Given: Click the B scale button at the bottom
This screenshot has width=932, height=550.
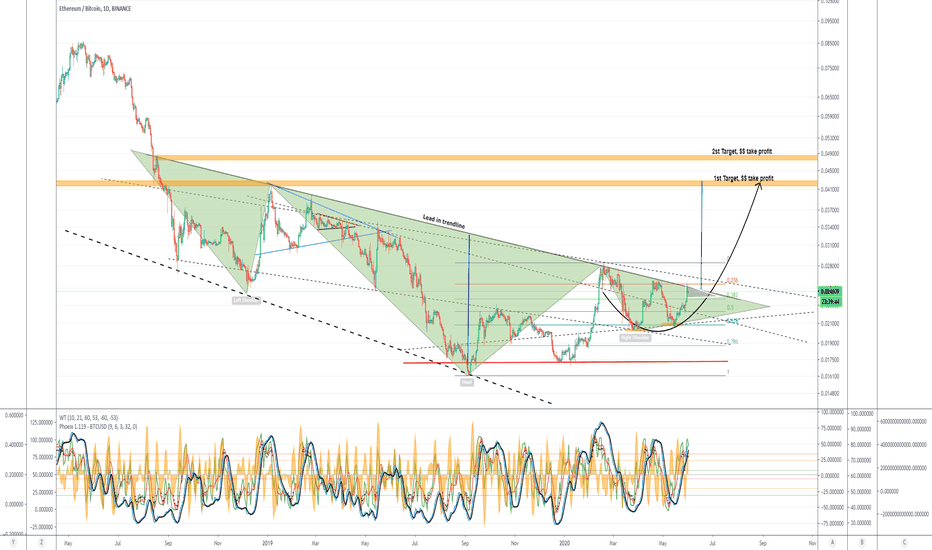Looking at the screenshot, I should click(862, 542).
